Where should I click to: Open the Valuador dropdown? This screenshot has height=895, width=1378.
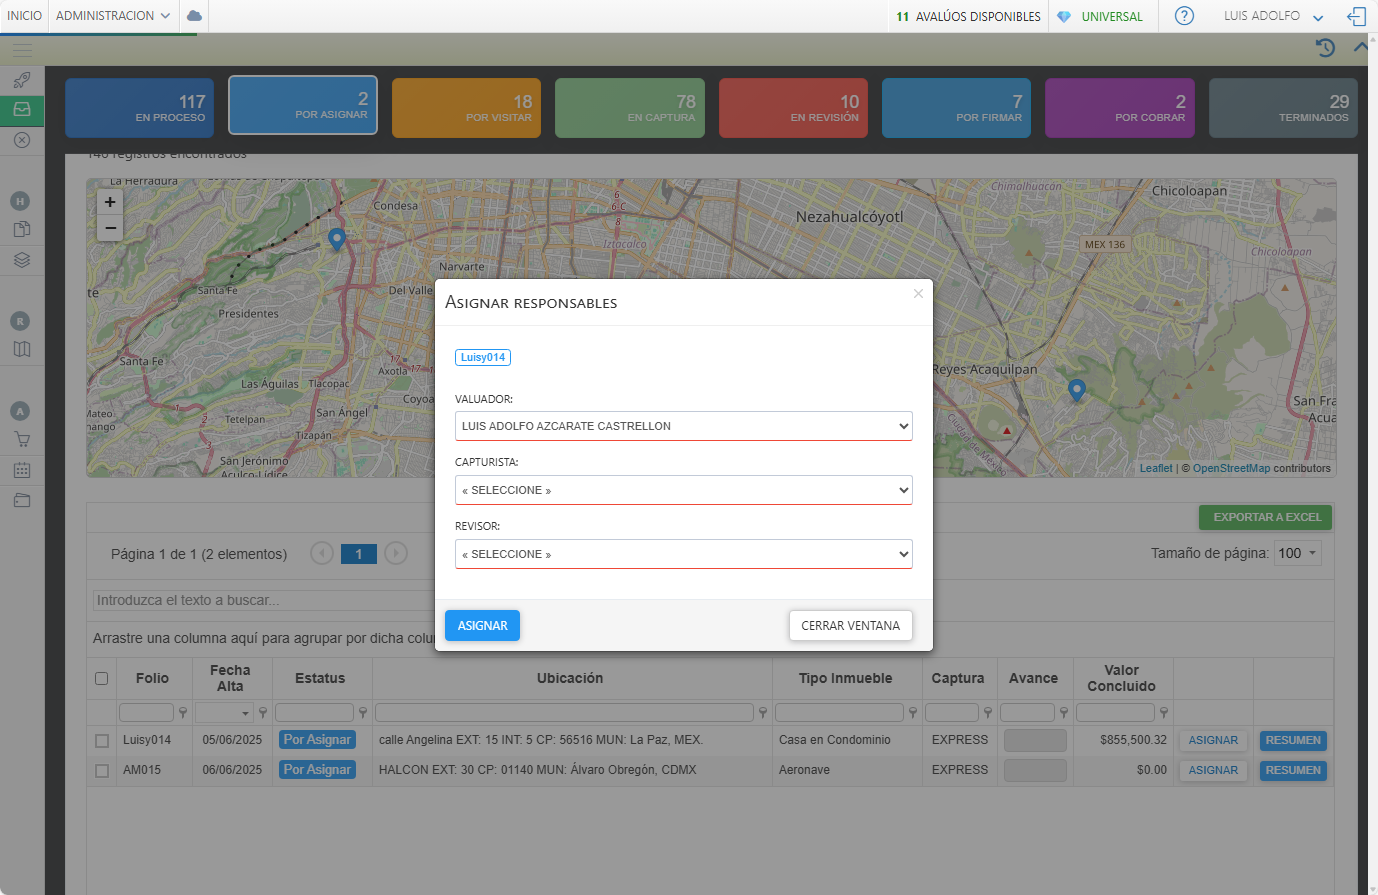pos(683,426)
